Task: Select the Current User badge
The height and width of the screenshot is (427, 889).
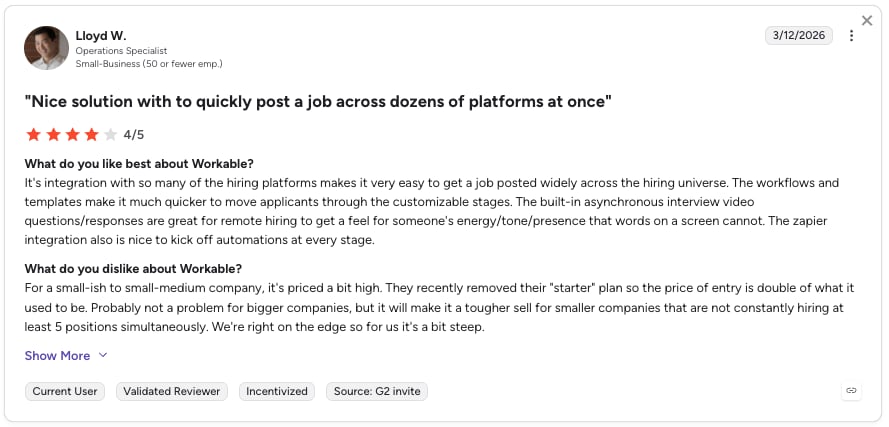Action: coord(65,391)
